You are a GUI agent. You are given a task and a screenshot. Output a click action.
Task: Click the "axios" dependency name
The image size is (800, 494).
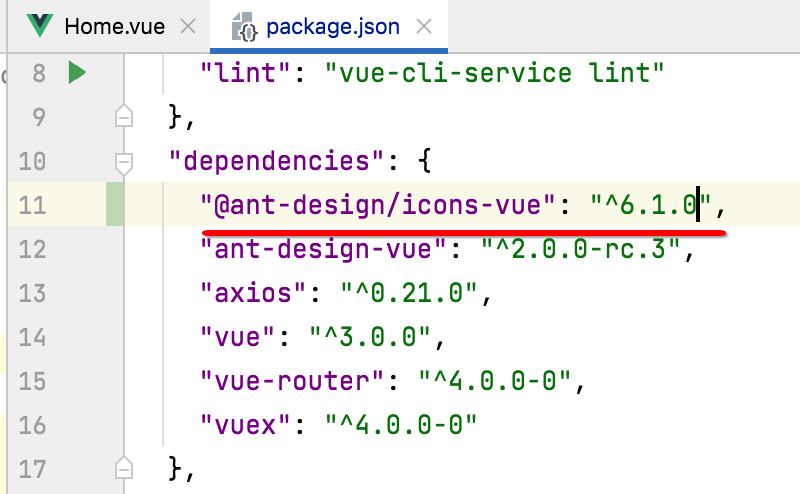click(x=253, y=293)
